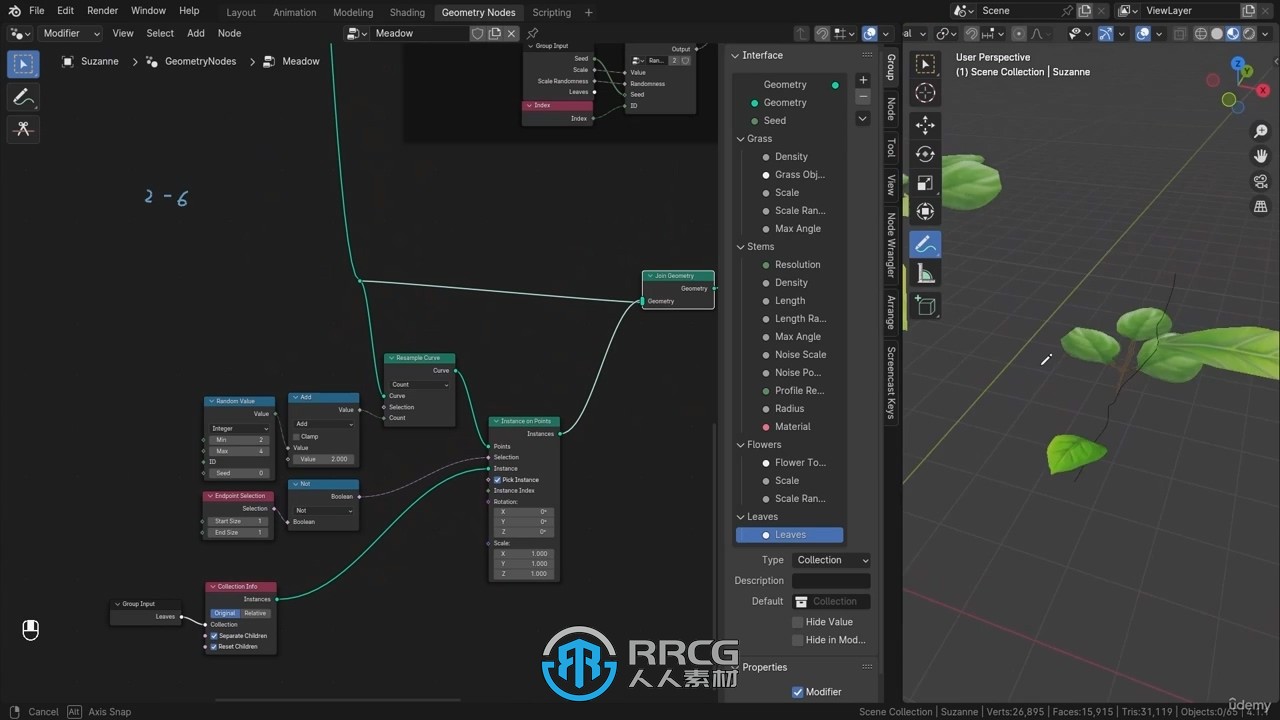The width and height of the screenshot is (1280, 720).
Task: Click the Description input field
Action: [x=831, y=581]
